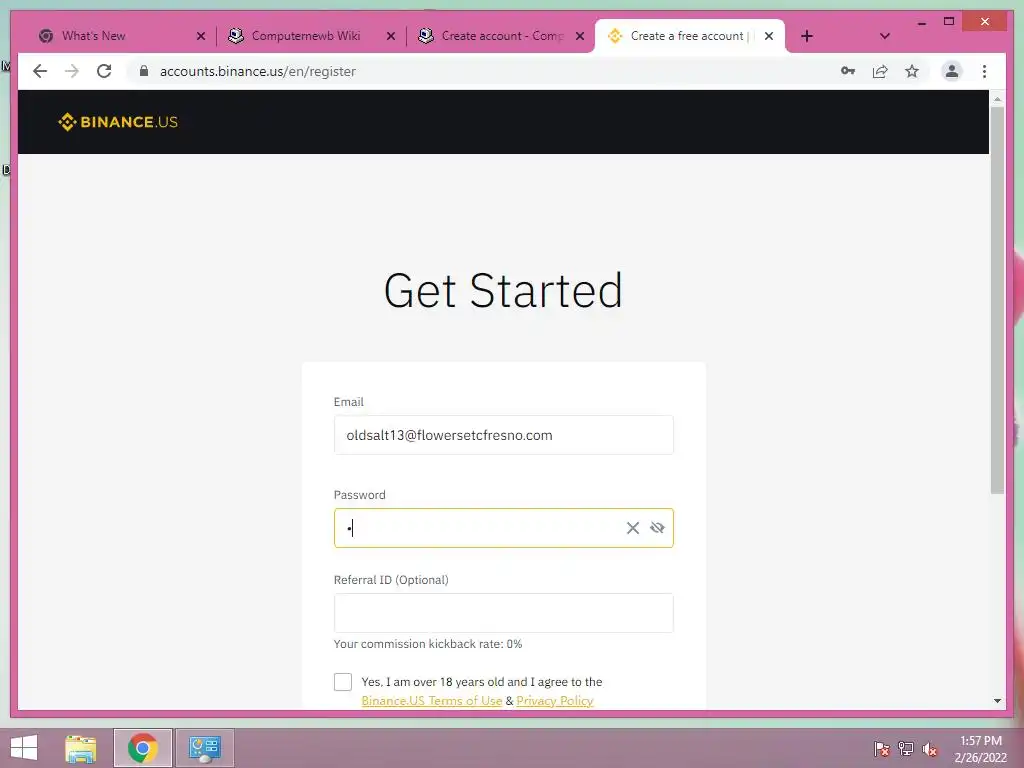Open the taskbar clock and date
This screenshot has height=768, width=1024.
[980, 748]
